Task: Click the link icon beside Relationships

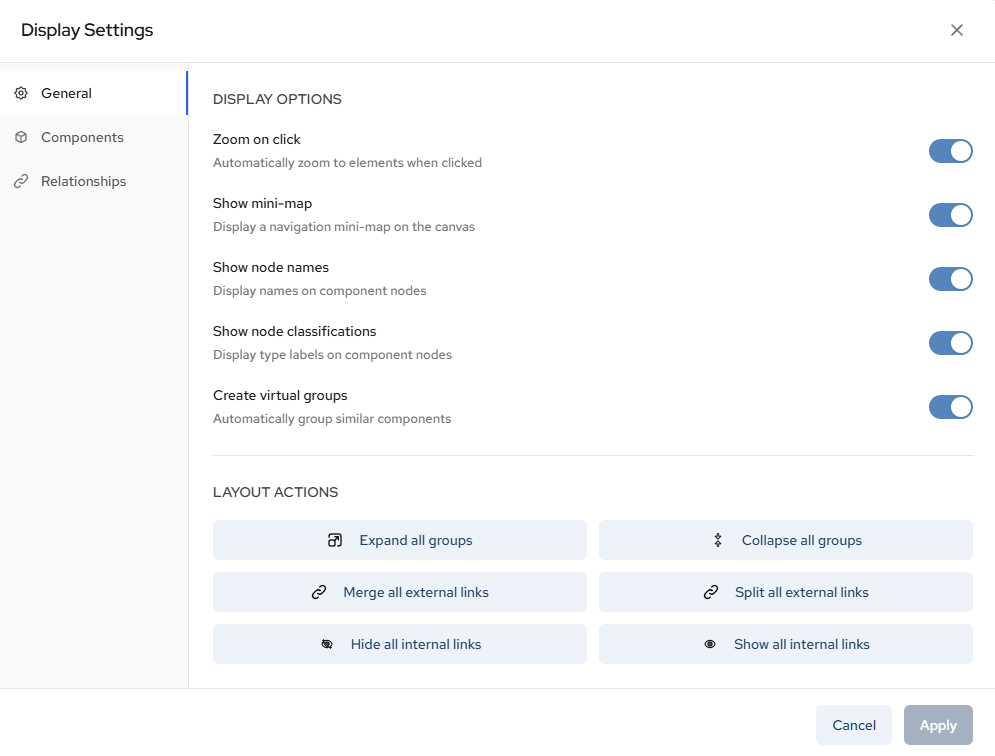Action: pyautogui.click(x=21, y=181)
